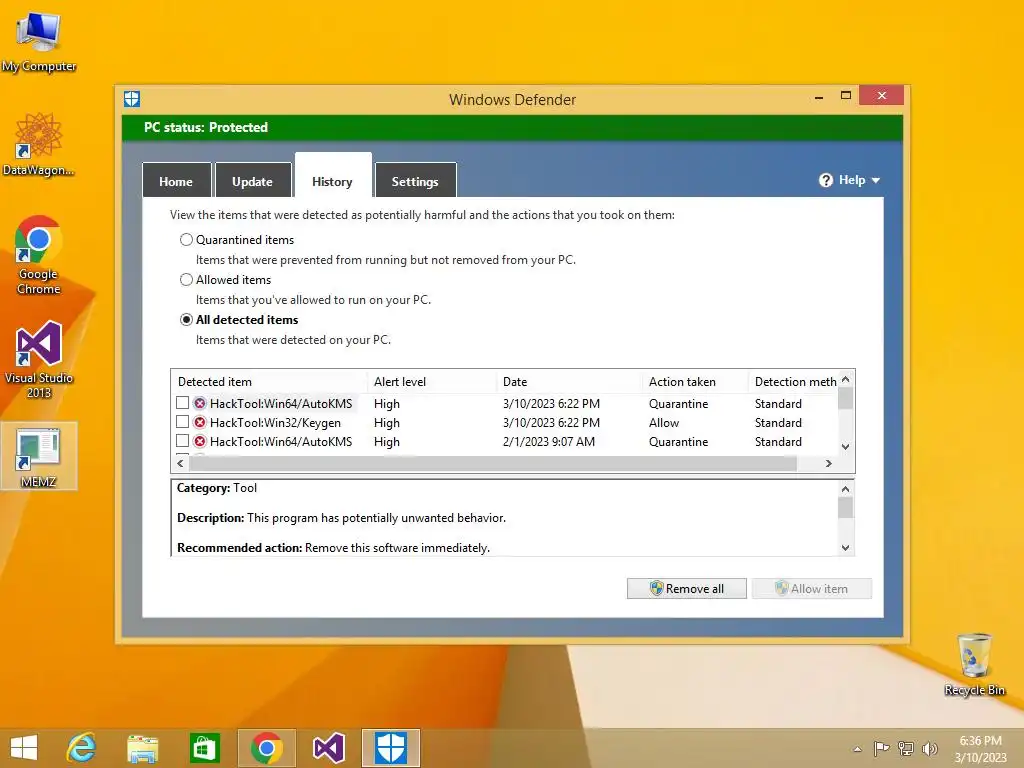
Task: Click the 2/1/2023 9:07 AM date cell
Action: 549,441
